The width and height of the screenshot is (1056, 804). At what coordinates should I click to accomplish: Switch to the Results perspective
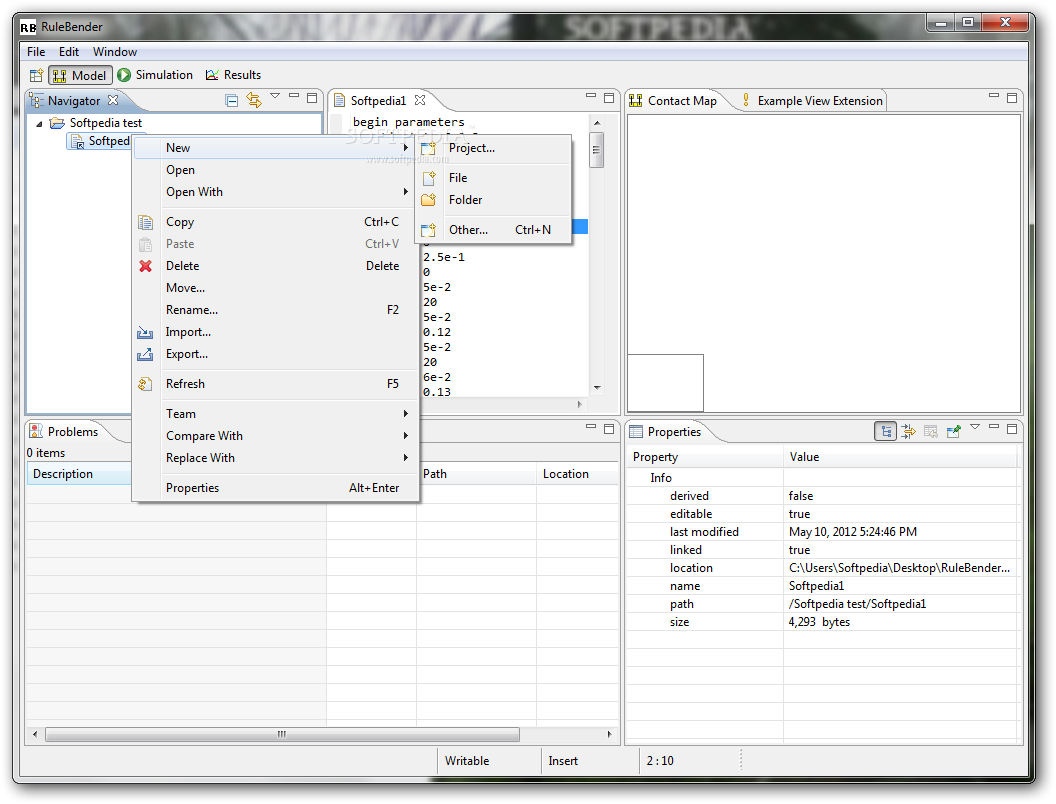coord(233,75)
